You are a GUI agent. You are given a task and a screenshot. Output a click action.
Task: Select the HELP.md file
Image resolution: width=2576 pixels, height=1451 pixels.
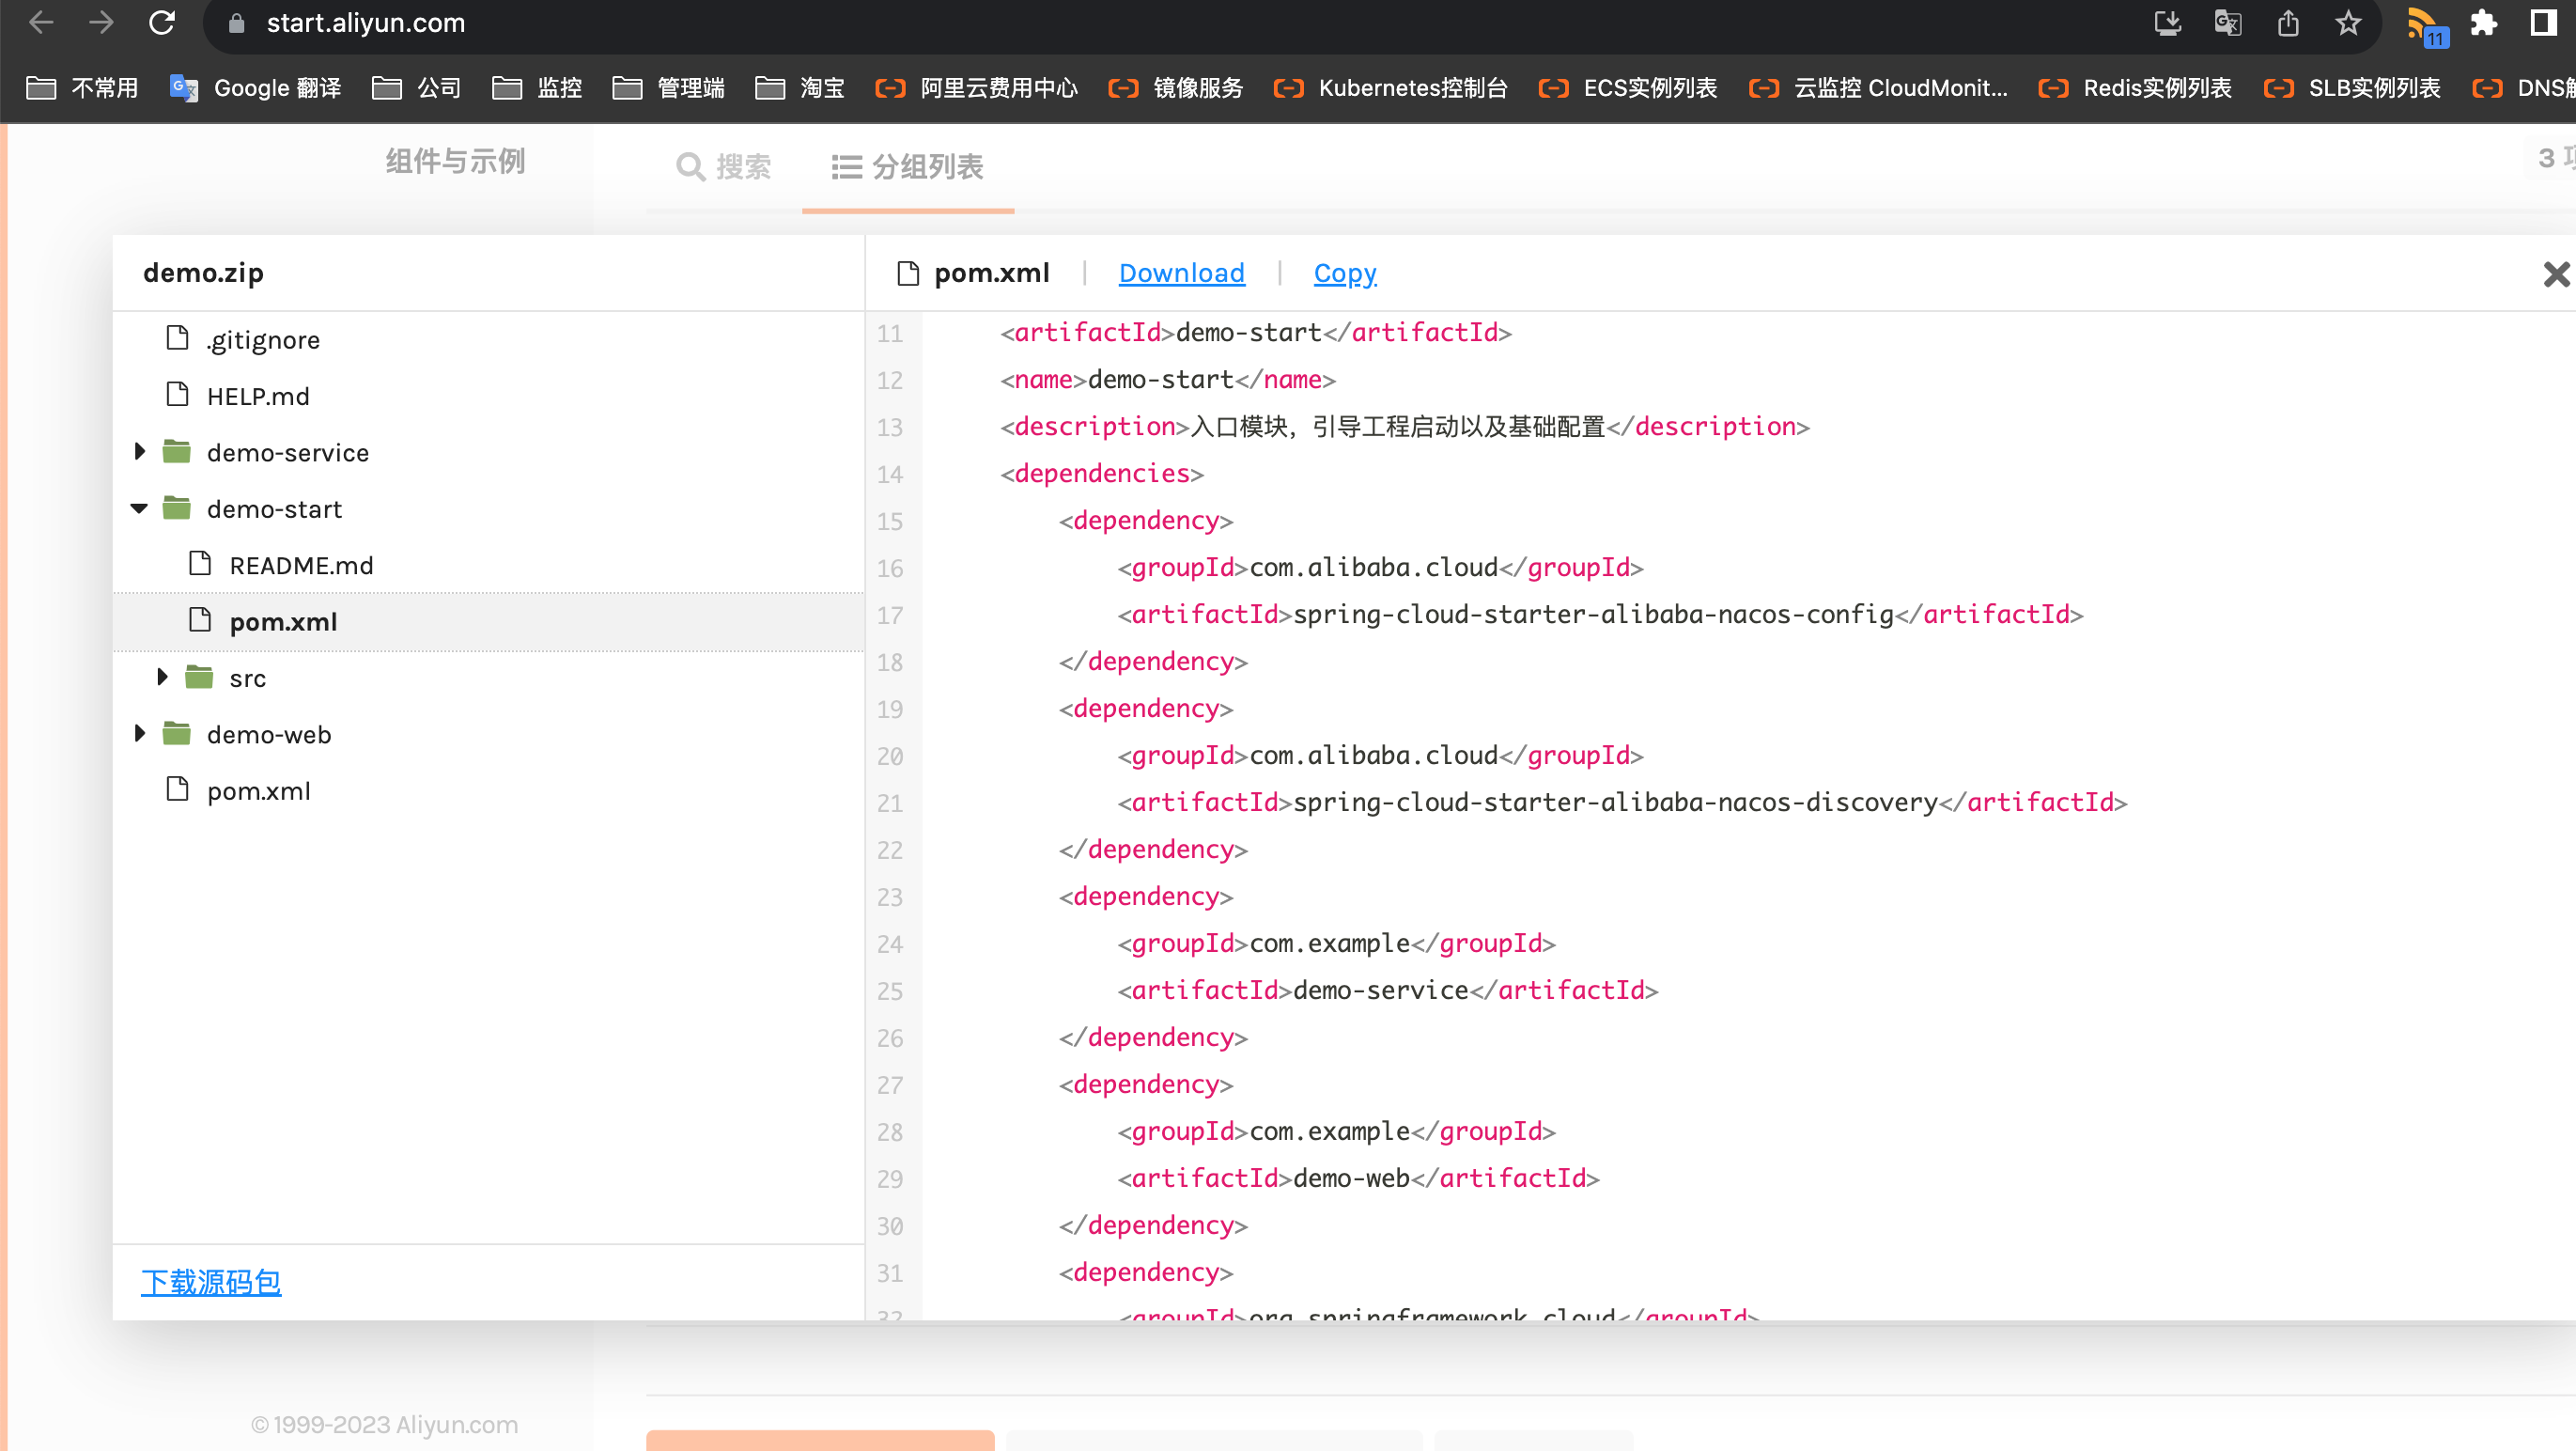(258, 396)
